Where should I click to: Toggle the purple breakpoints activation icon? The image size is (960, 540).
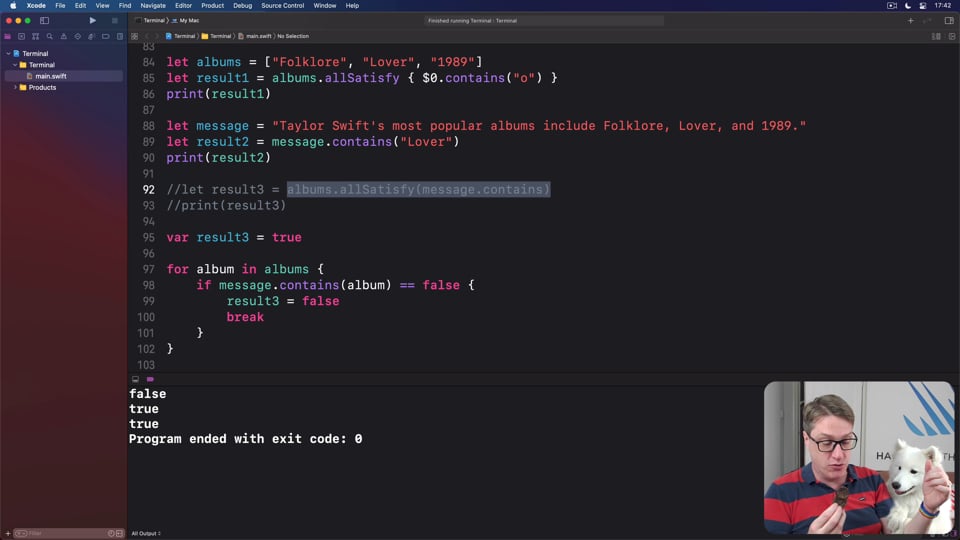click(x=150, y=379)
